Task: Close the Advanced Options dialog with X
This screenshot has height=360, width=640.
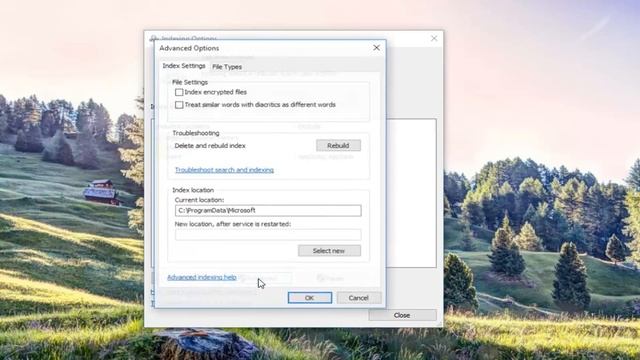Action: [x=376, y=48]
